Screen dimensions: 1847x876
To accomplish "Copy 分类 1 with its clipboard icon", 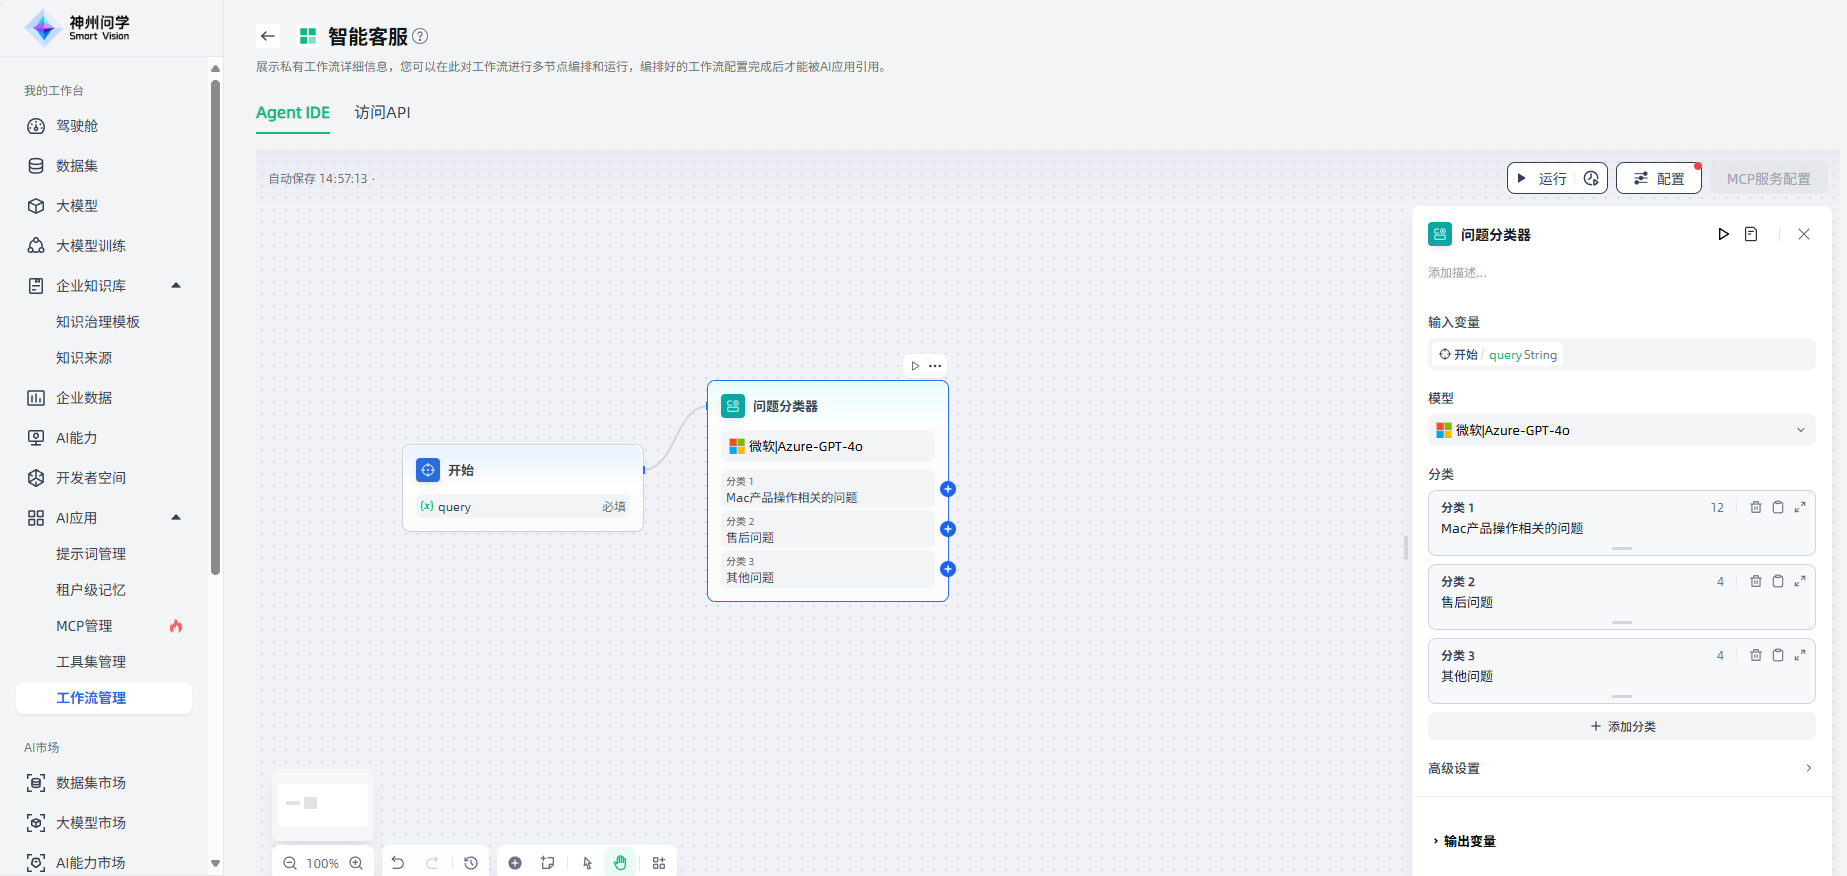I will [x=1778, y=507].
